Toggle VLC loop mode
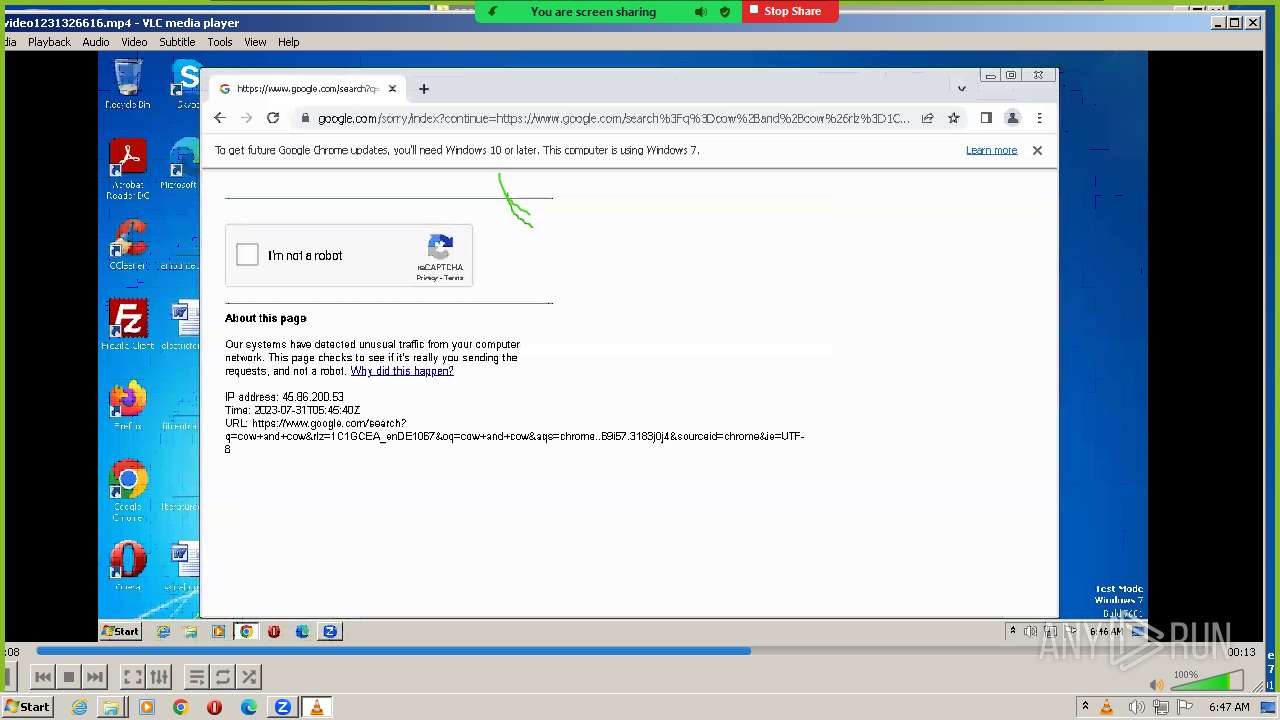The image size is (1280, 720). [x=223, y=677]
